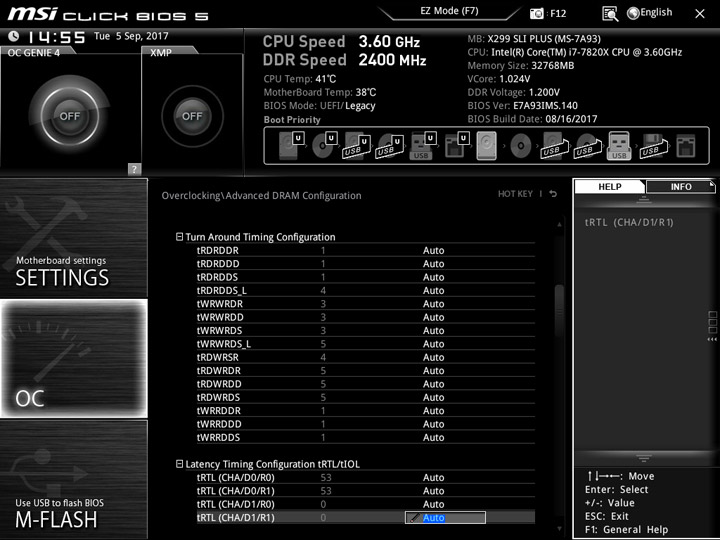Screen dimensions: 720x540
Task: Click the Overclocking\Advanced DRAM Configuration breadcrumb
Action: click(x=261, y=196)
